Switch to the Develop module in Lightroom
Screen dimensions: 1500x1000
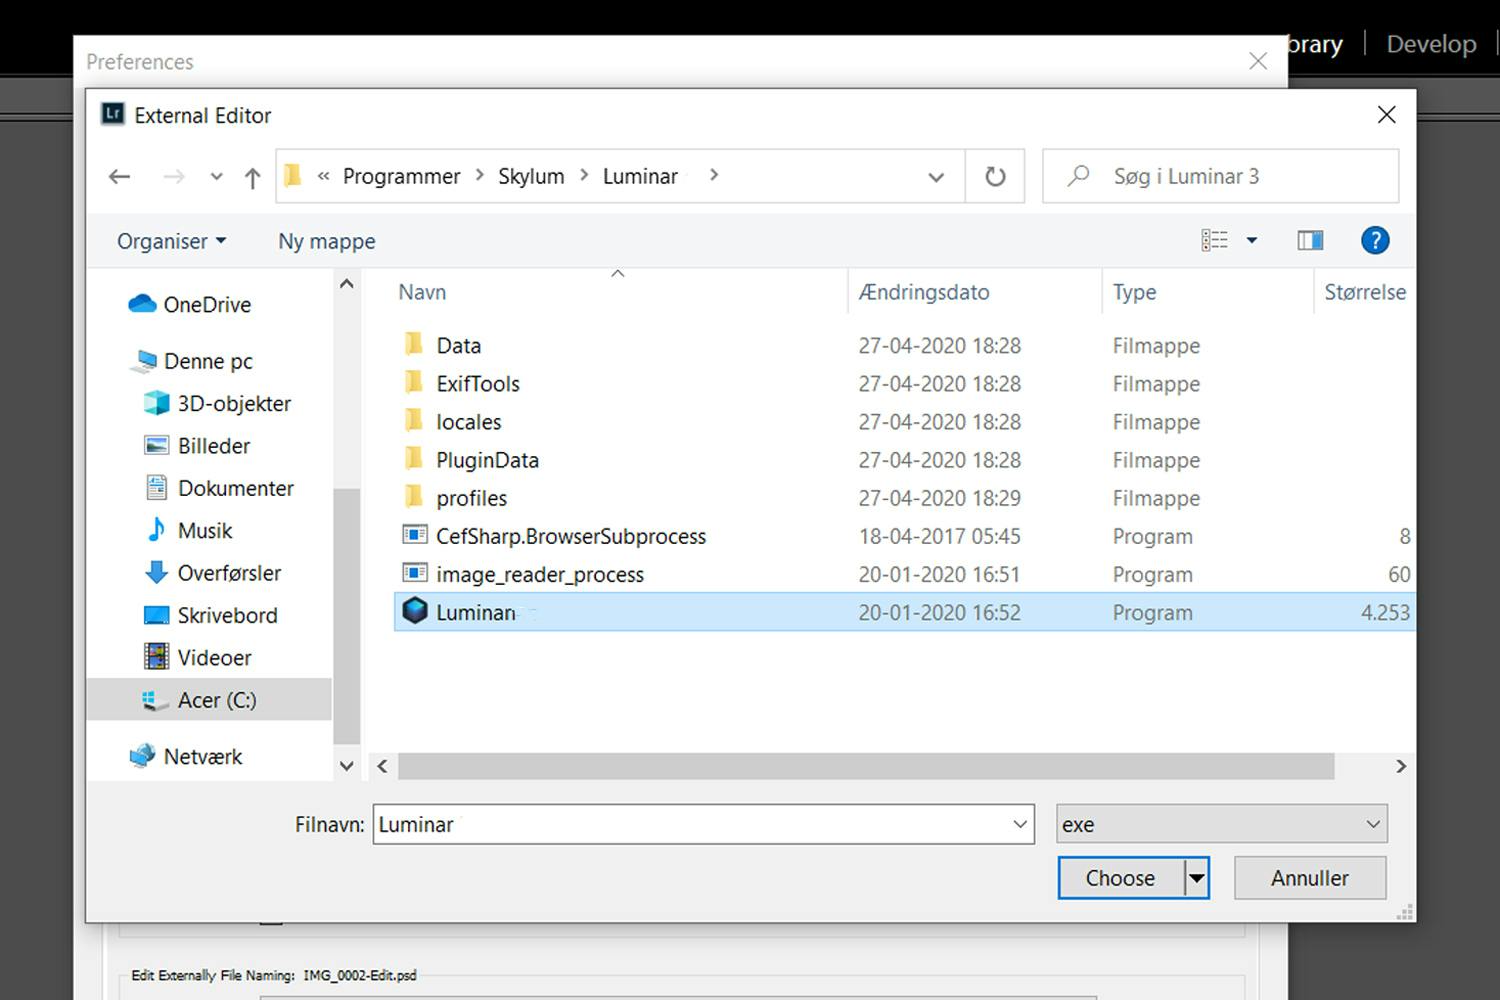[1431, 44]
